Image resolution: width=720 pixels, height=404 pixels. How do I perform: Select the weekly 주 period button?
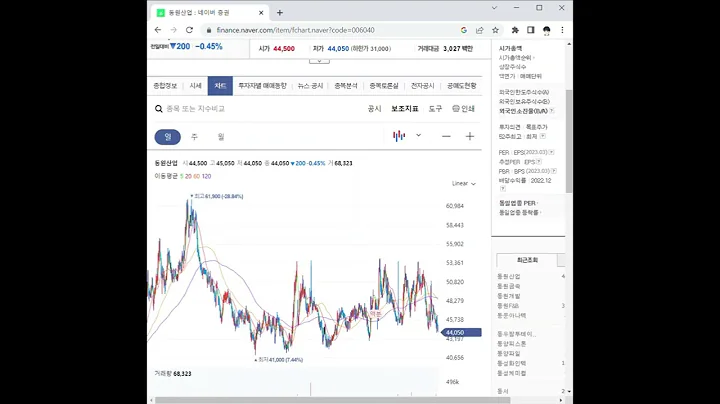(x=194, y=137)
